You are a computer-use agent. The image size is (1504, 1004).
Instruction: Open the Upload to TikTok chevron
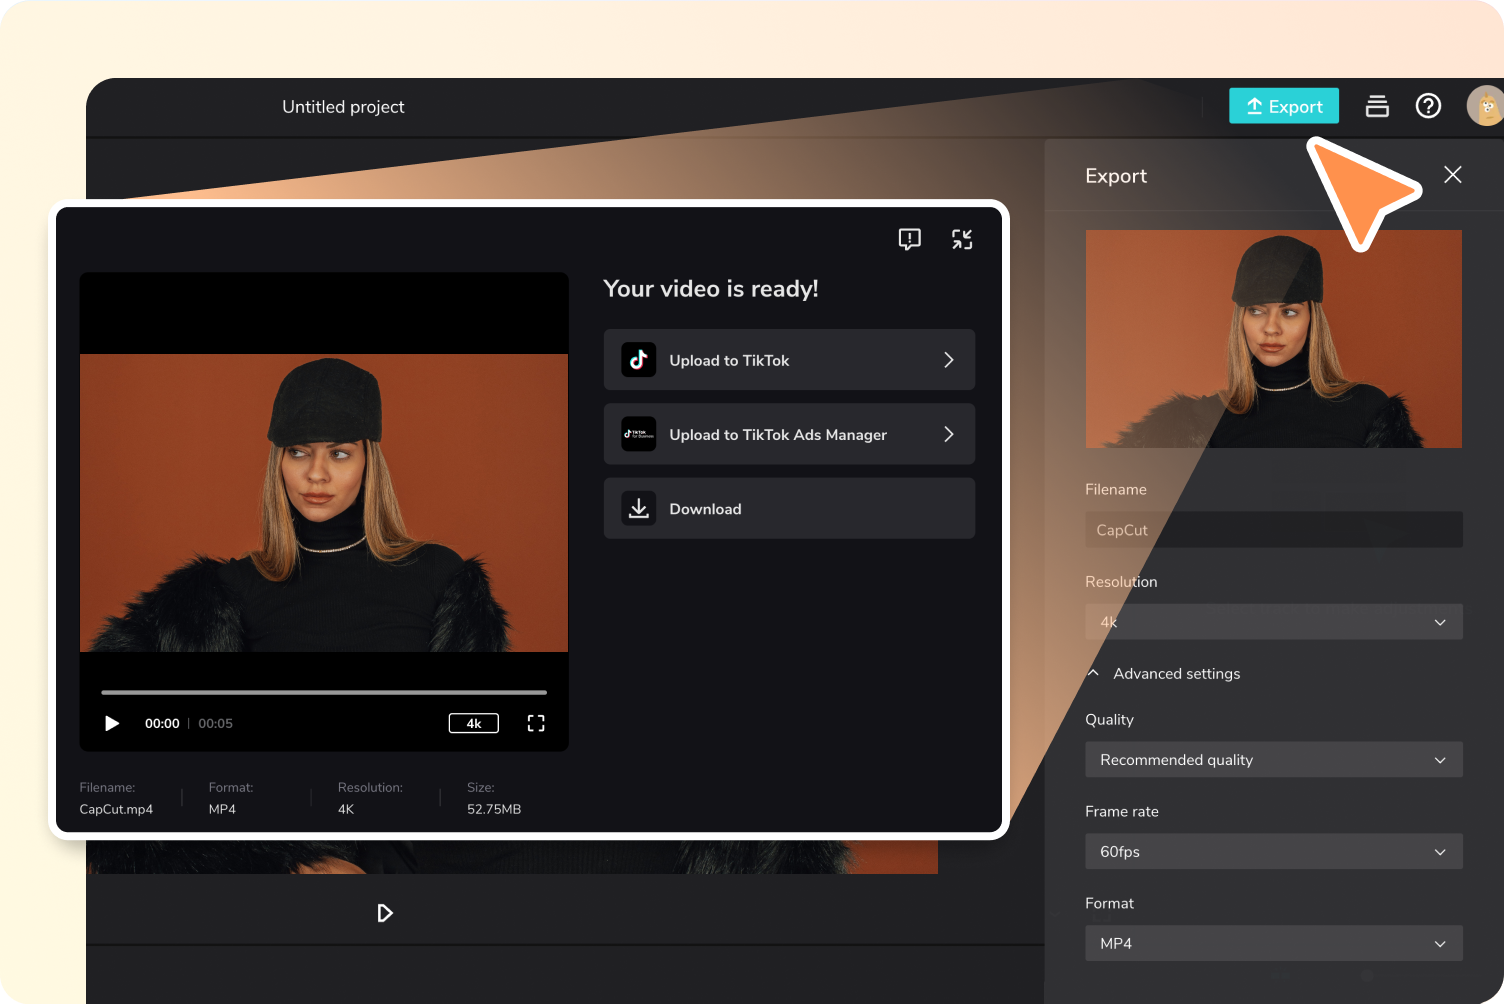point(949,360)
